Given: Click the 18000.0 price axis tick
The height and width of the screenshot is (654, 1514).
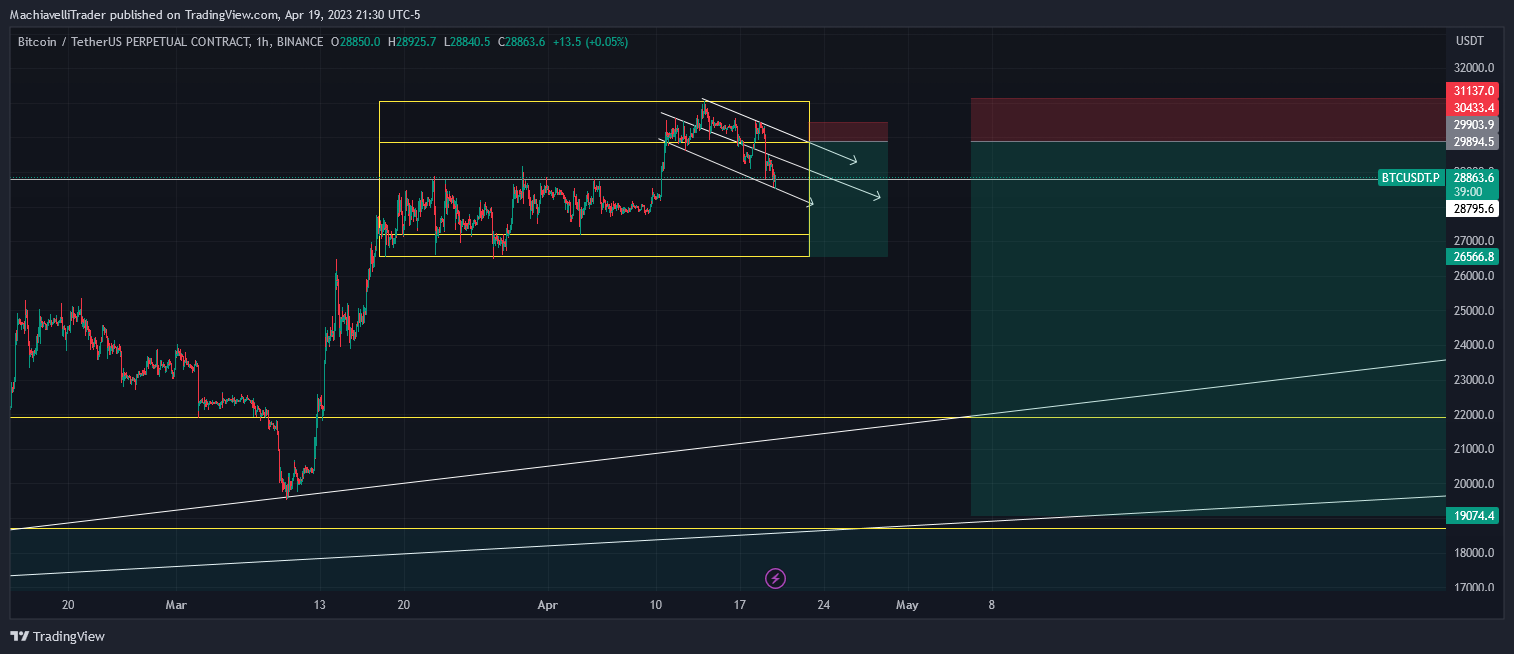Looking at the screenshot, I should [1474, 553].
